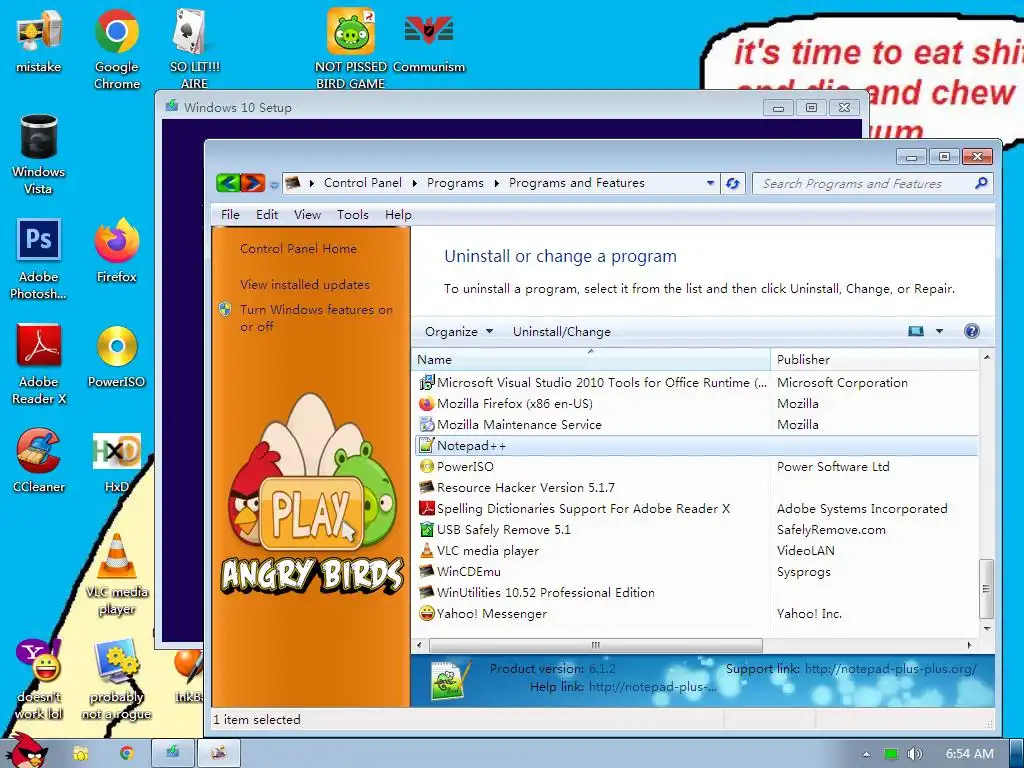Open the Organize dropdown

point(458,331)
